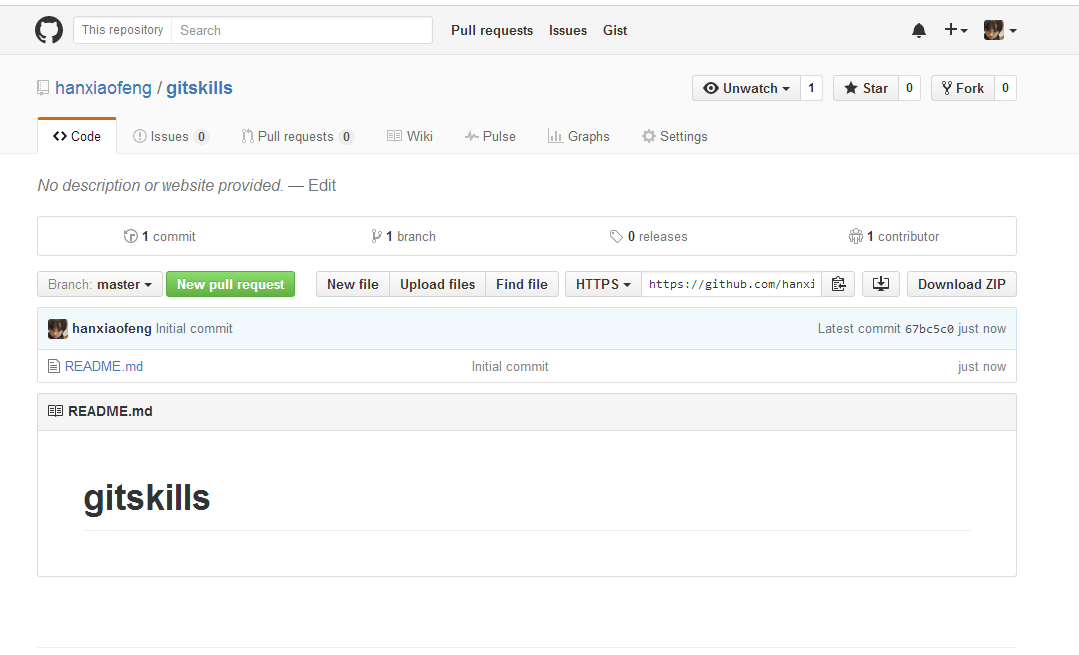The height and width of the screenshot is (655, 1079).
Task: View the stargazers count of 0
Action: 909,88
